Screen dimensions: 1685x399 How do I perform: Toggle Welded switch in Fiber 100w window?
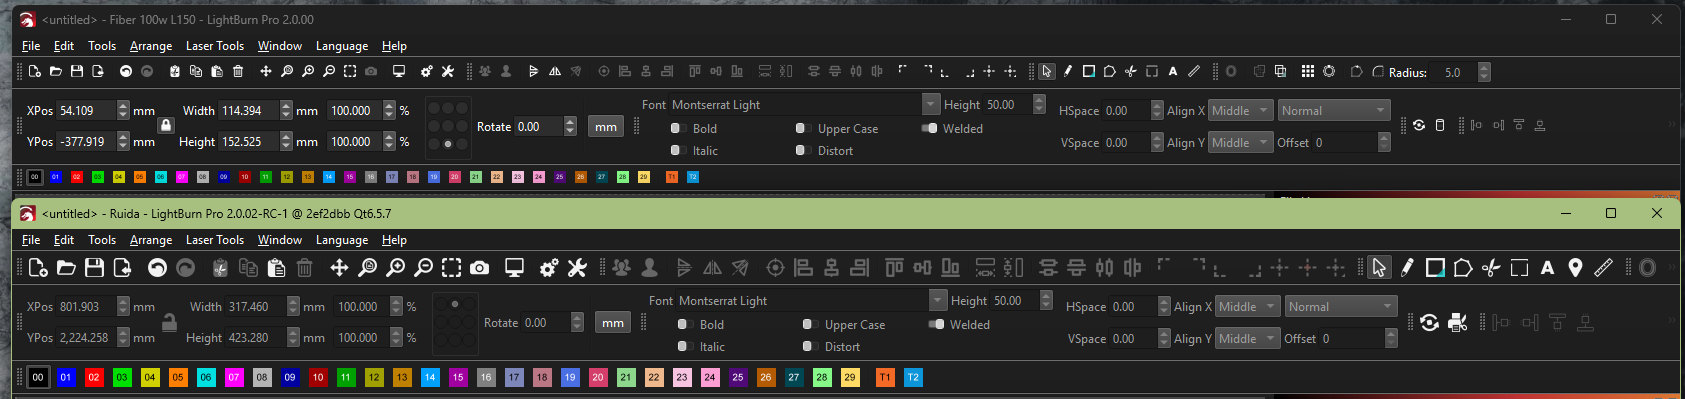(x=930, y=128)
